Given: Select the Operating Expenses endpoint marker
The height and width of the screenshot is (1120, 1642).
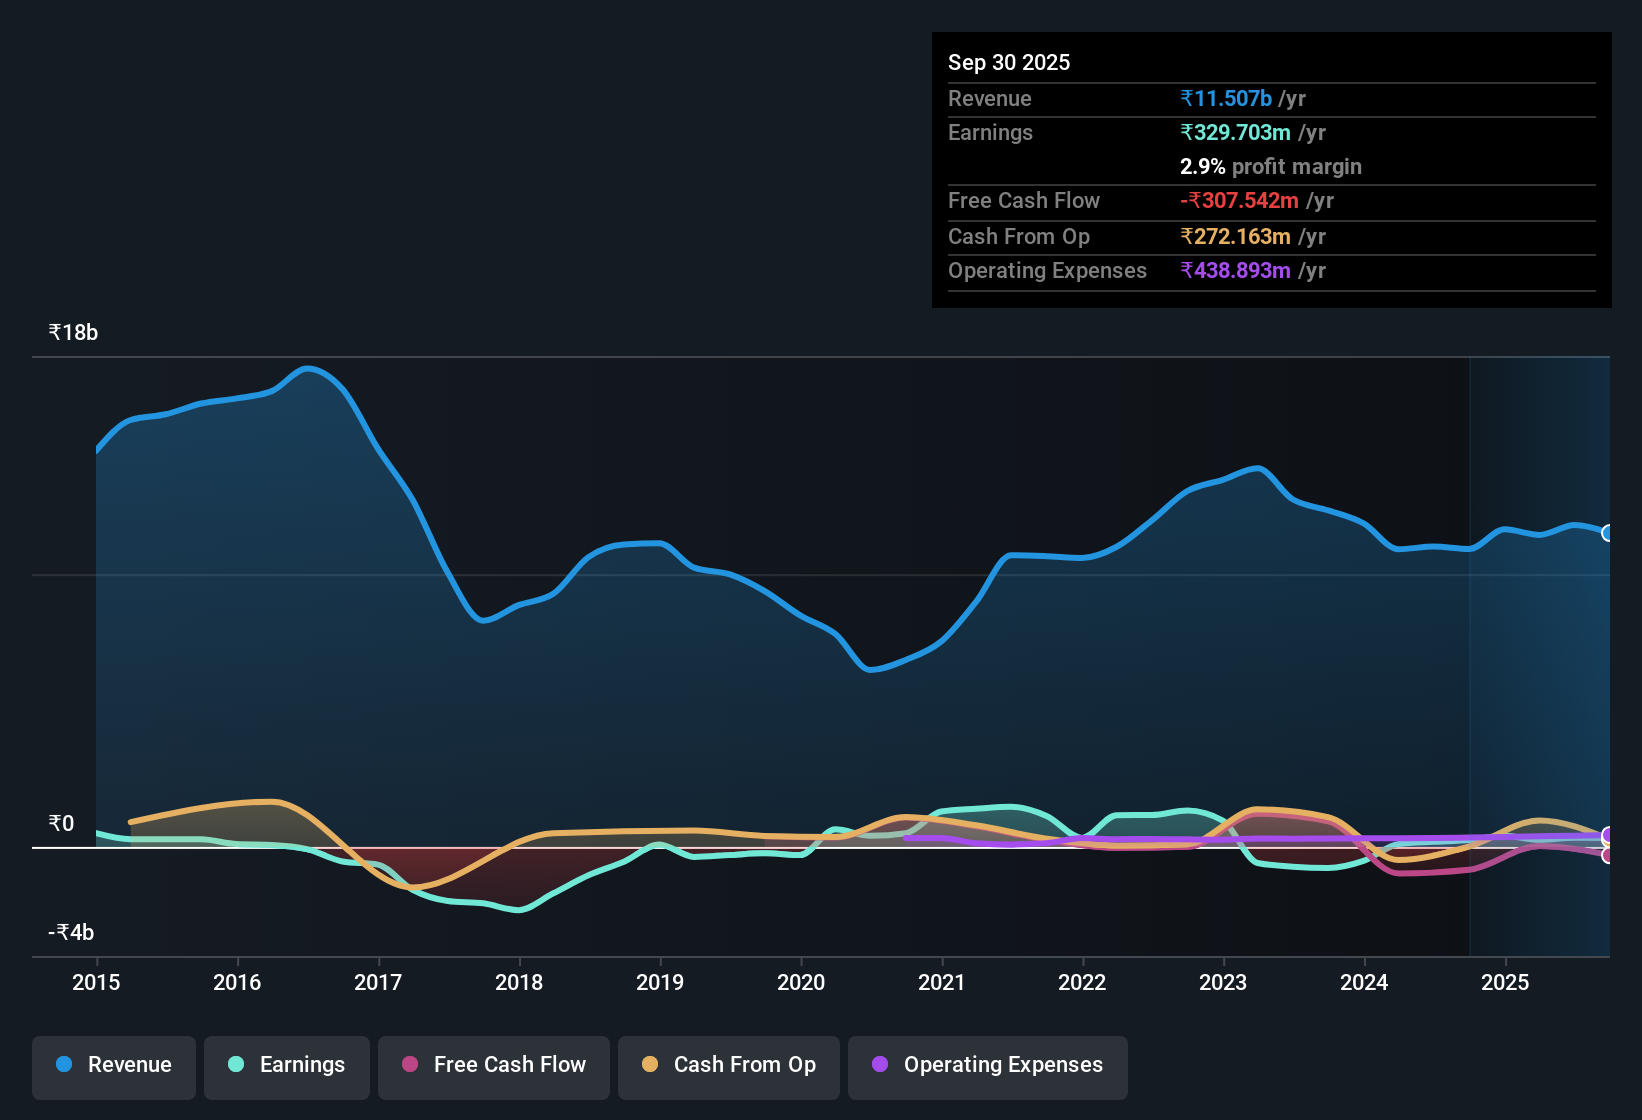Looking at the screenshot, I should 1608,833.
